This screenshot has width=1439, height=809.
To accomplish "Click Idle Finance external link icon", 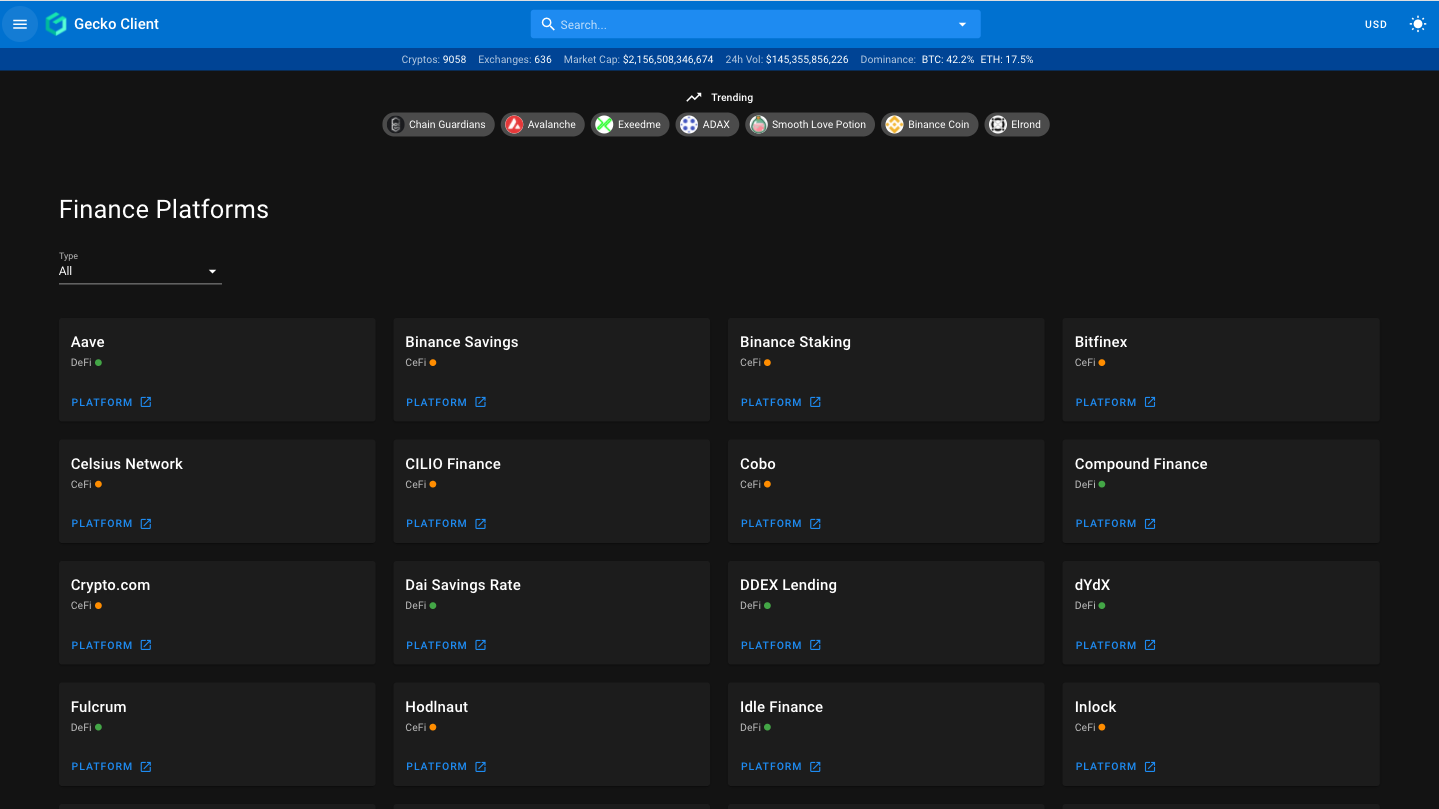I will [815, 767].
